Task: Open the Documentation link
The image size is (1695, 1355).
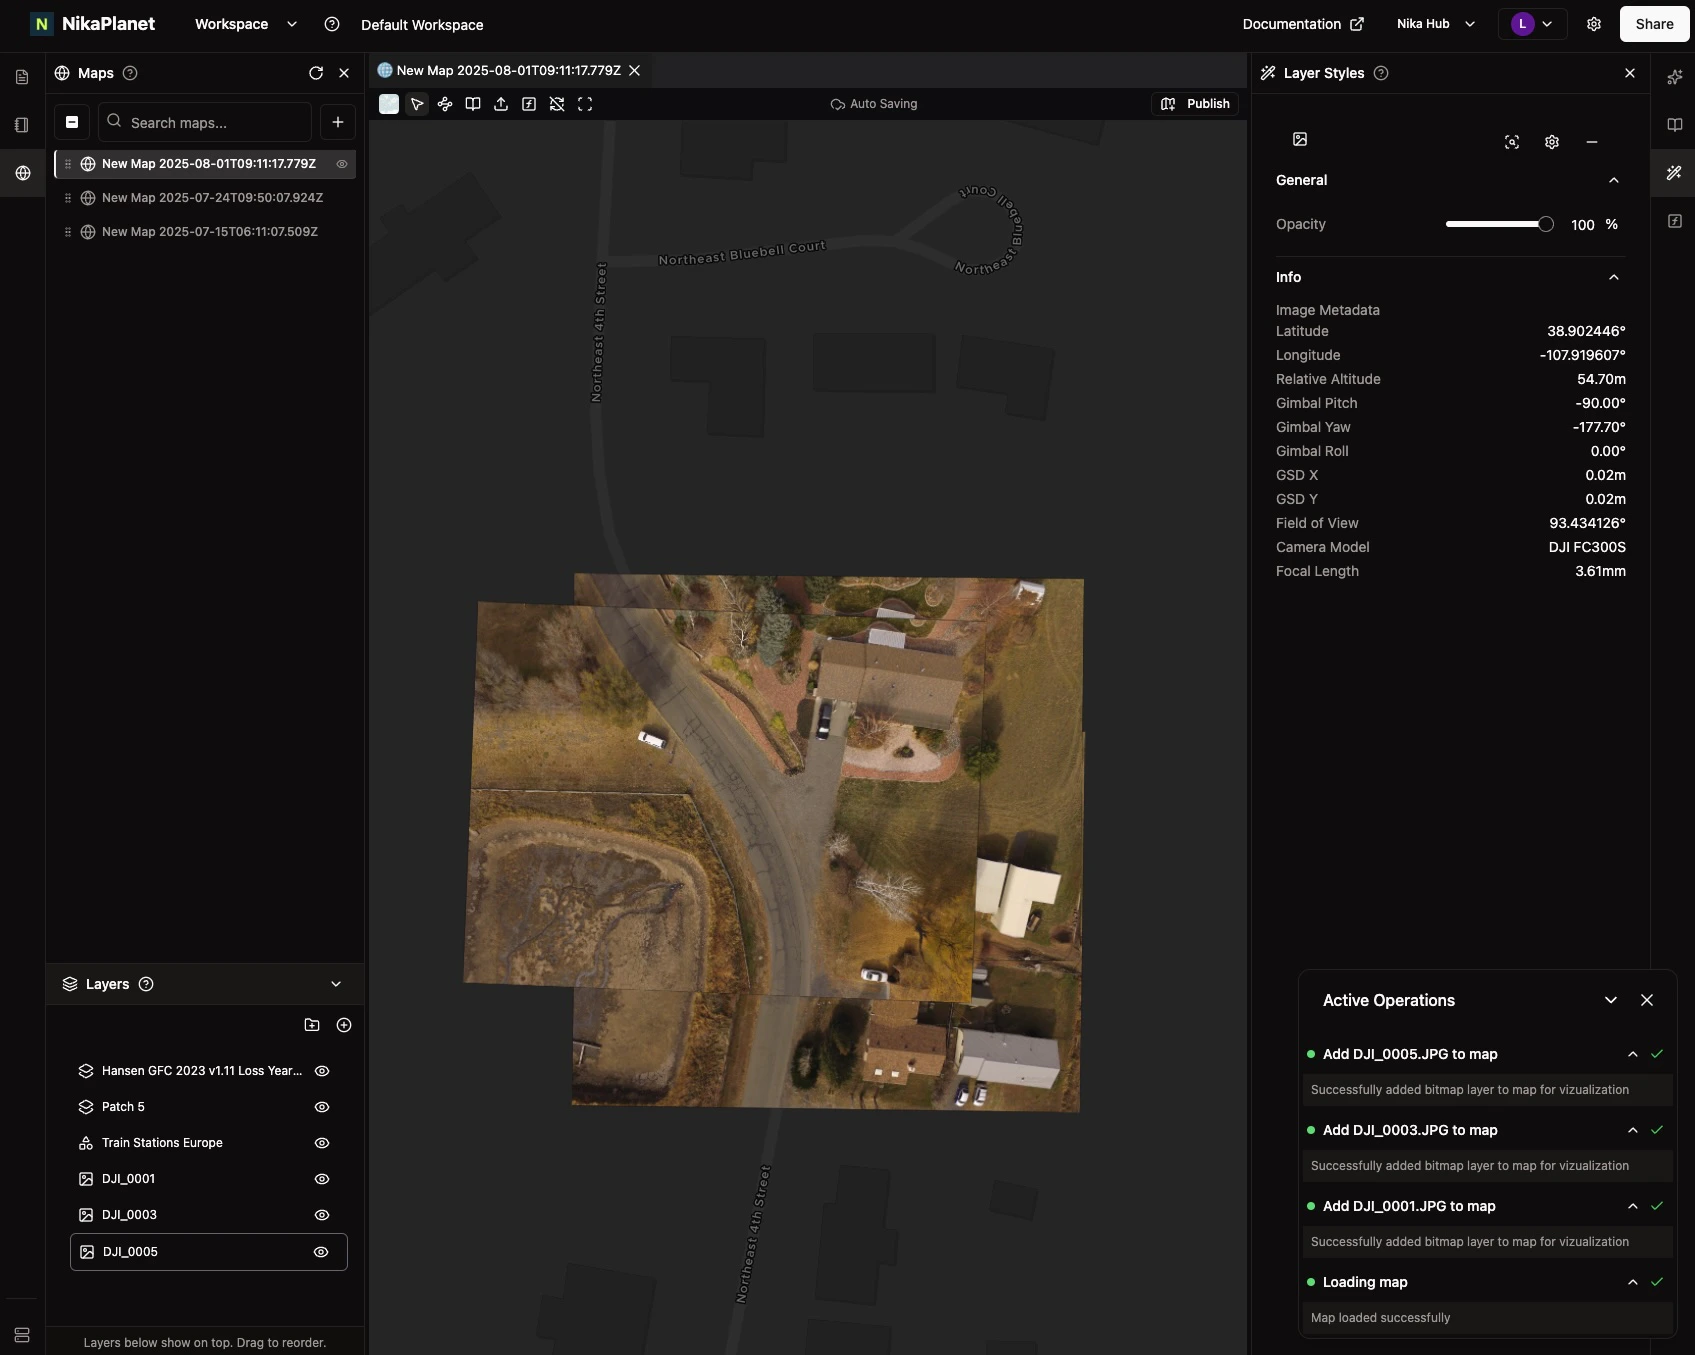Action: (1302, 24)
